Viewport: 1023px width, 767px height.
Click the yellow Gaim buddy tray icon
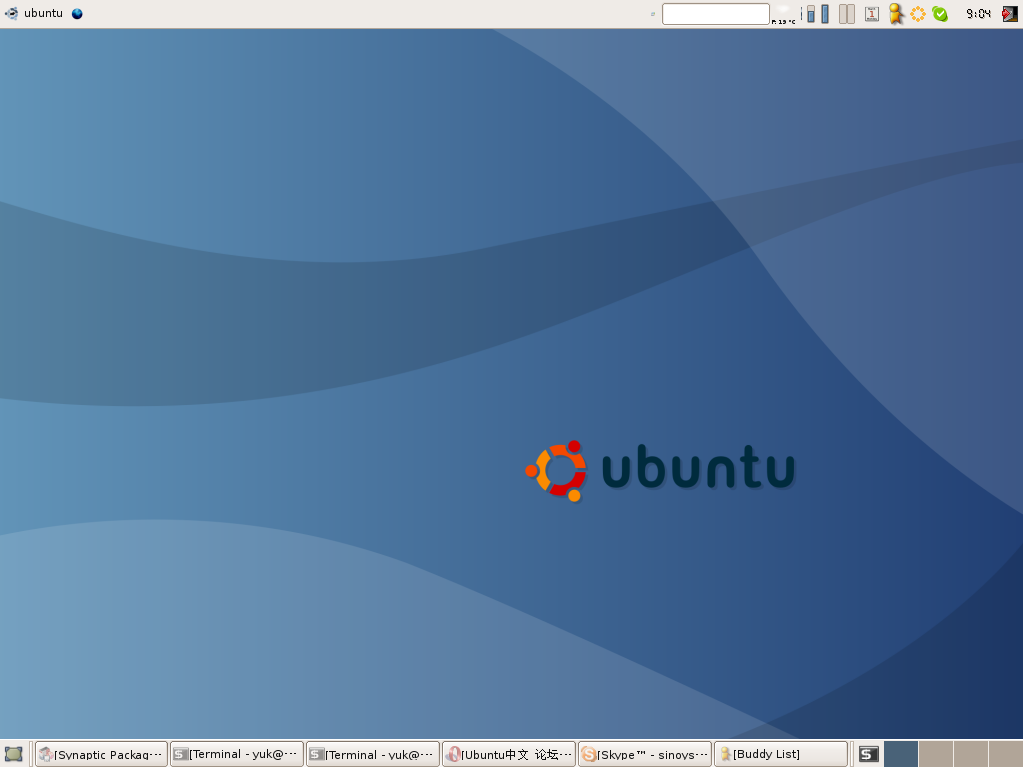coord(896,14)
